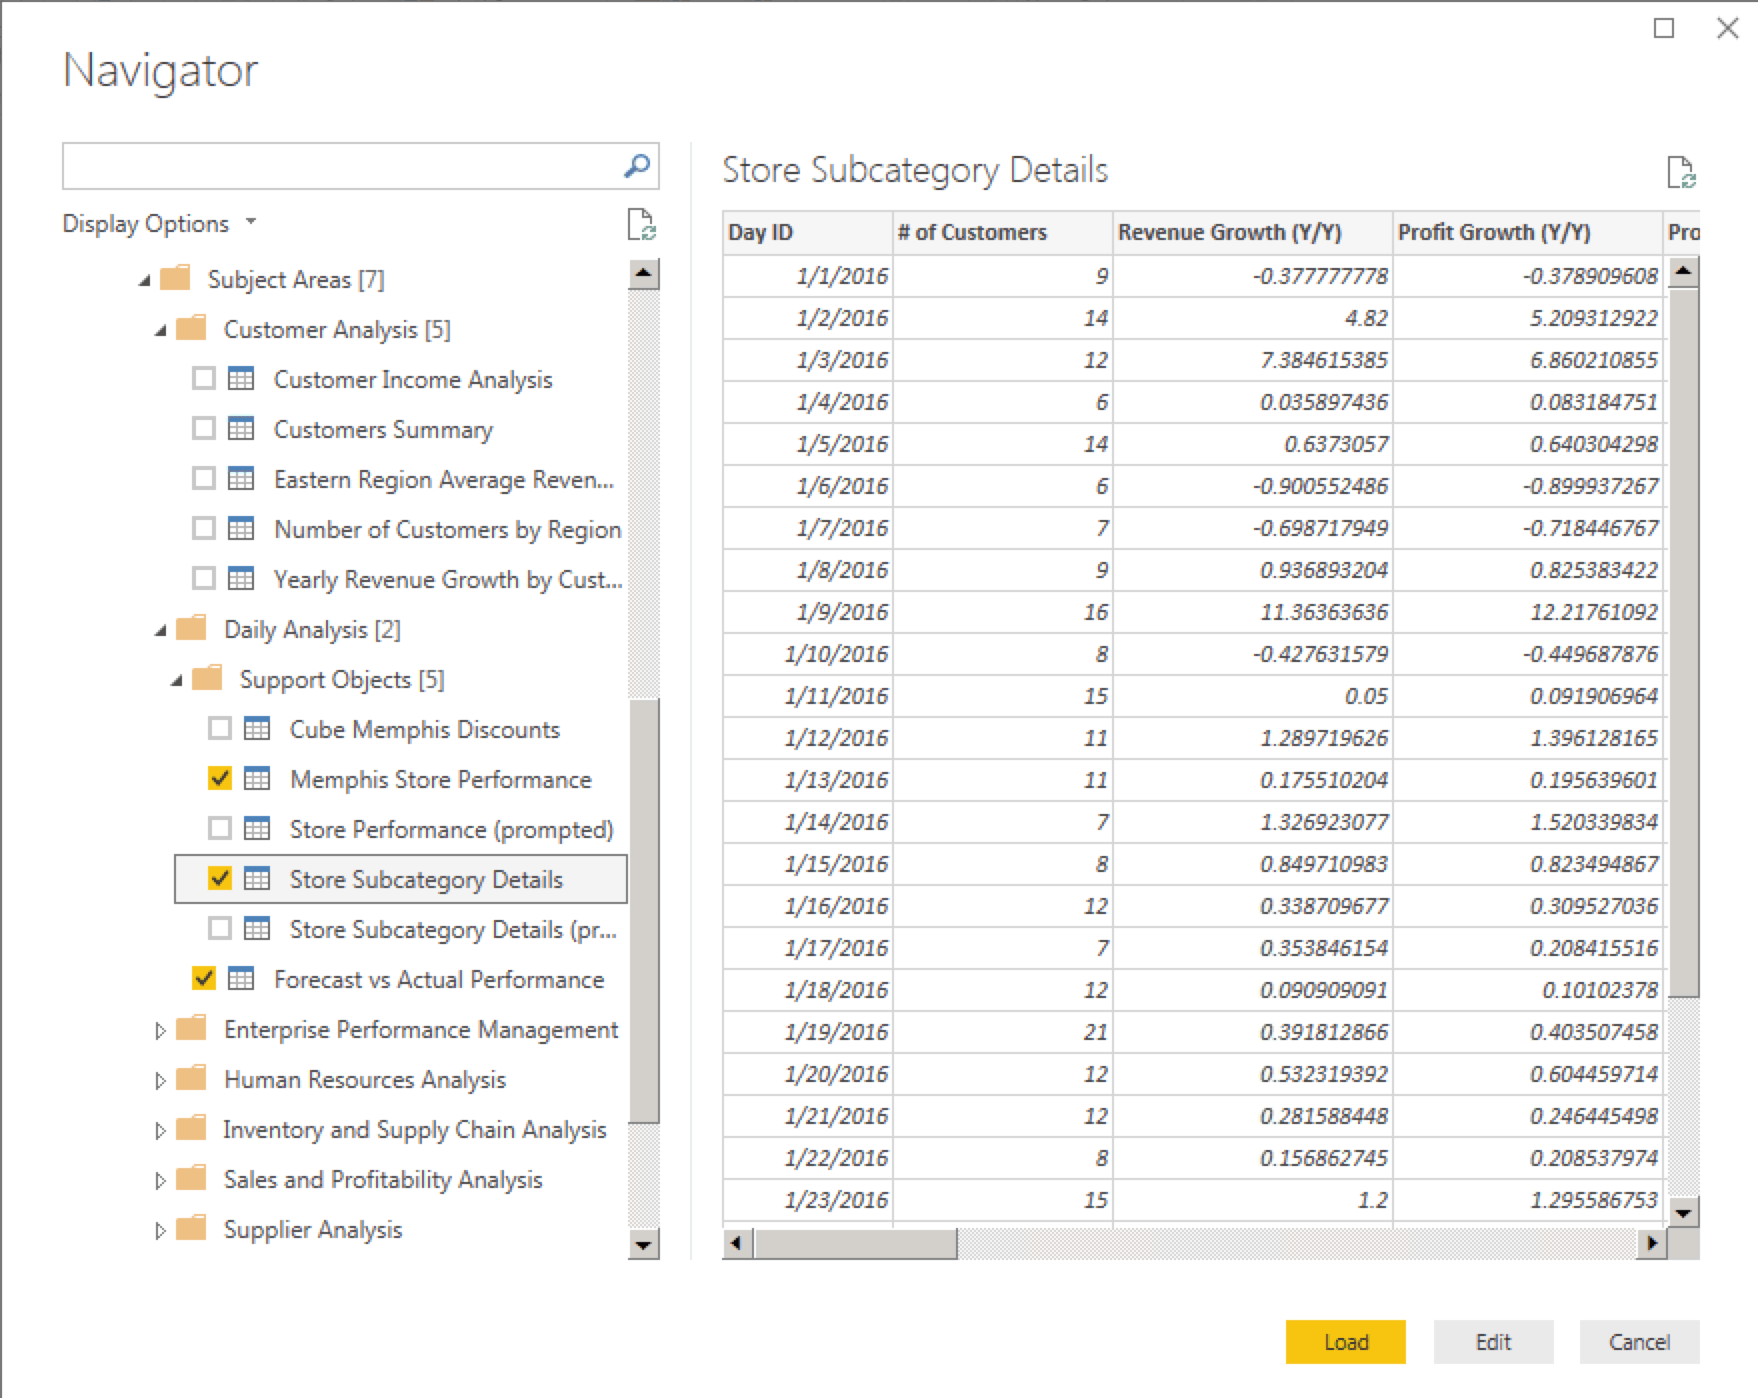The height and width of the screenshot is (1398, 1758).
Task: Click the Edit button
Action: coord(1493,1342)
